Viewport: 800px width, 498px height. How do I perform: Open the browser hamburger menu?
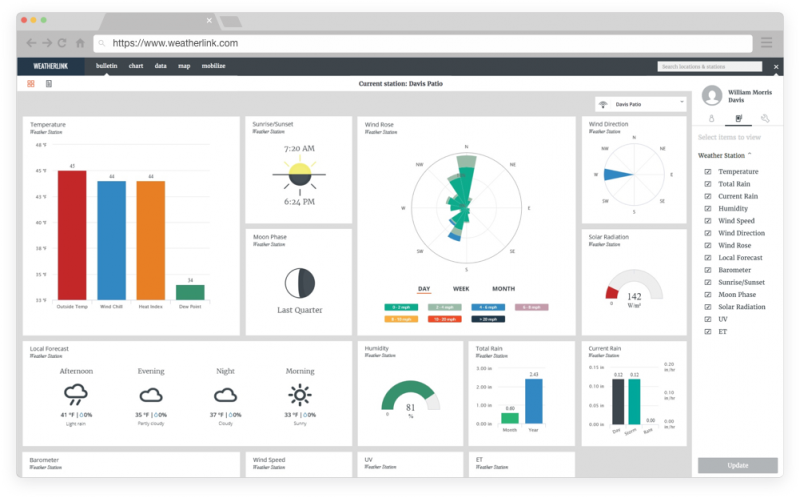766,43
